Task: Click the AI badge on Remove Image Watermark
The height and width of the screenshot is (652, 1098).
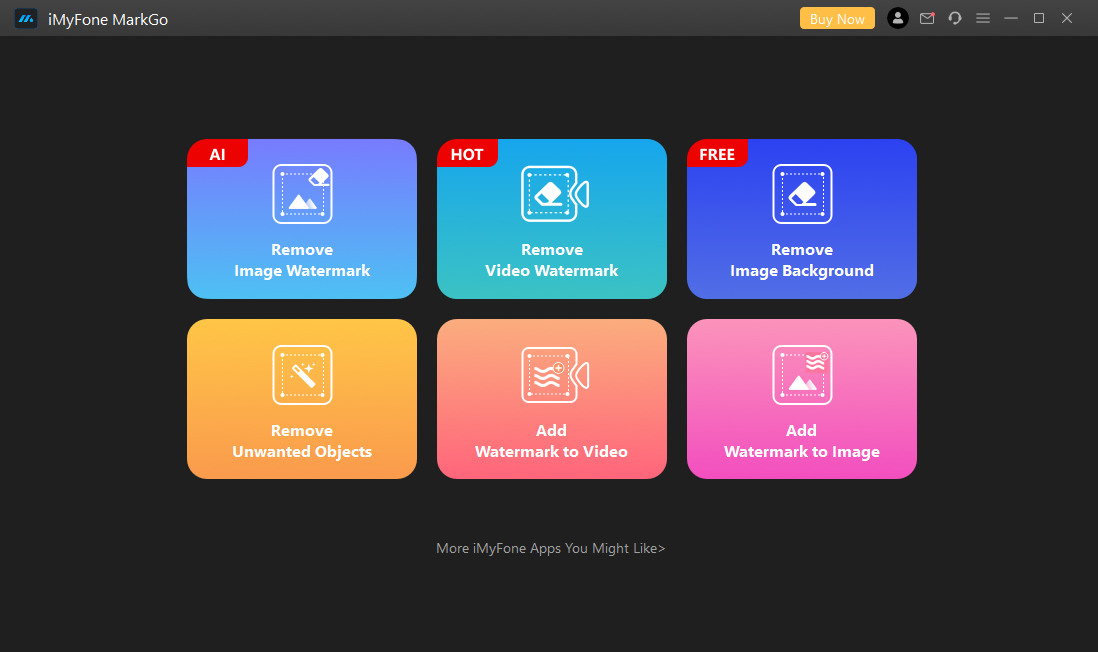Action: (x=217, y=153)
